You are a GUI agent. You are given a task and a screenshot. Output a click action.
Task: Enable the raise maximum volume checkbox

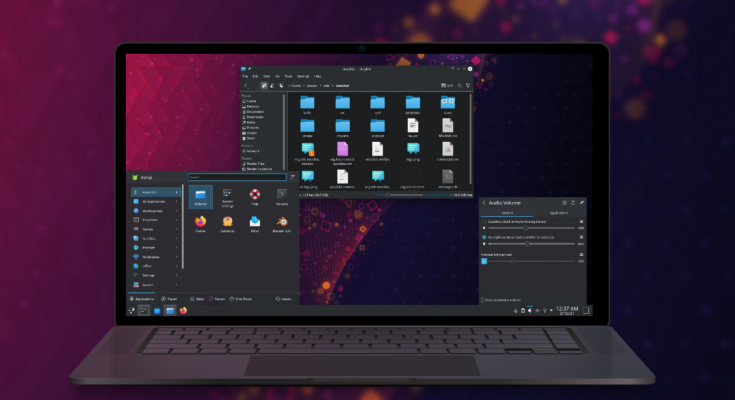[483, 299]
